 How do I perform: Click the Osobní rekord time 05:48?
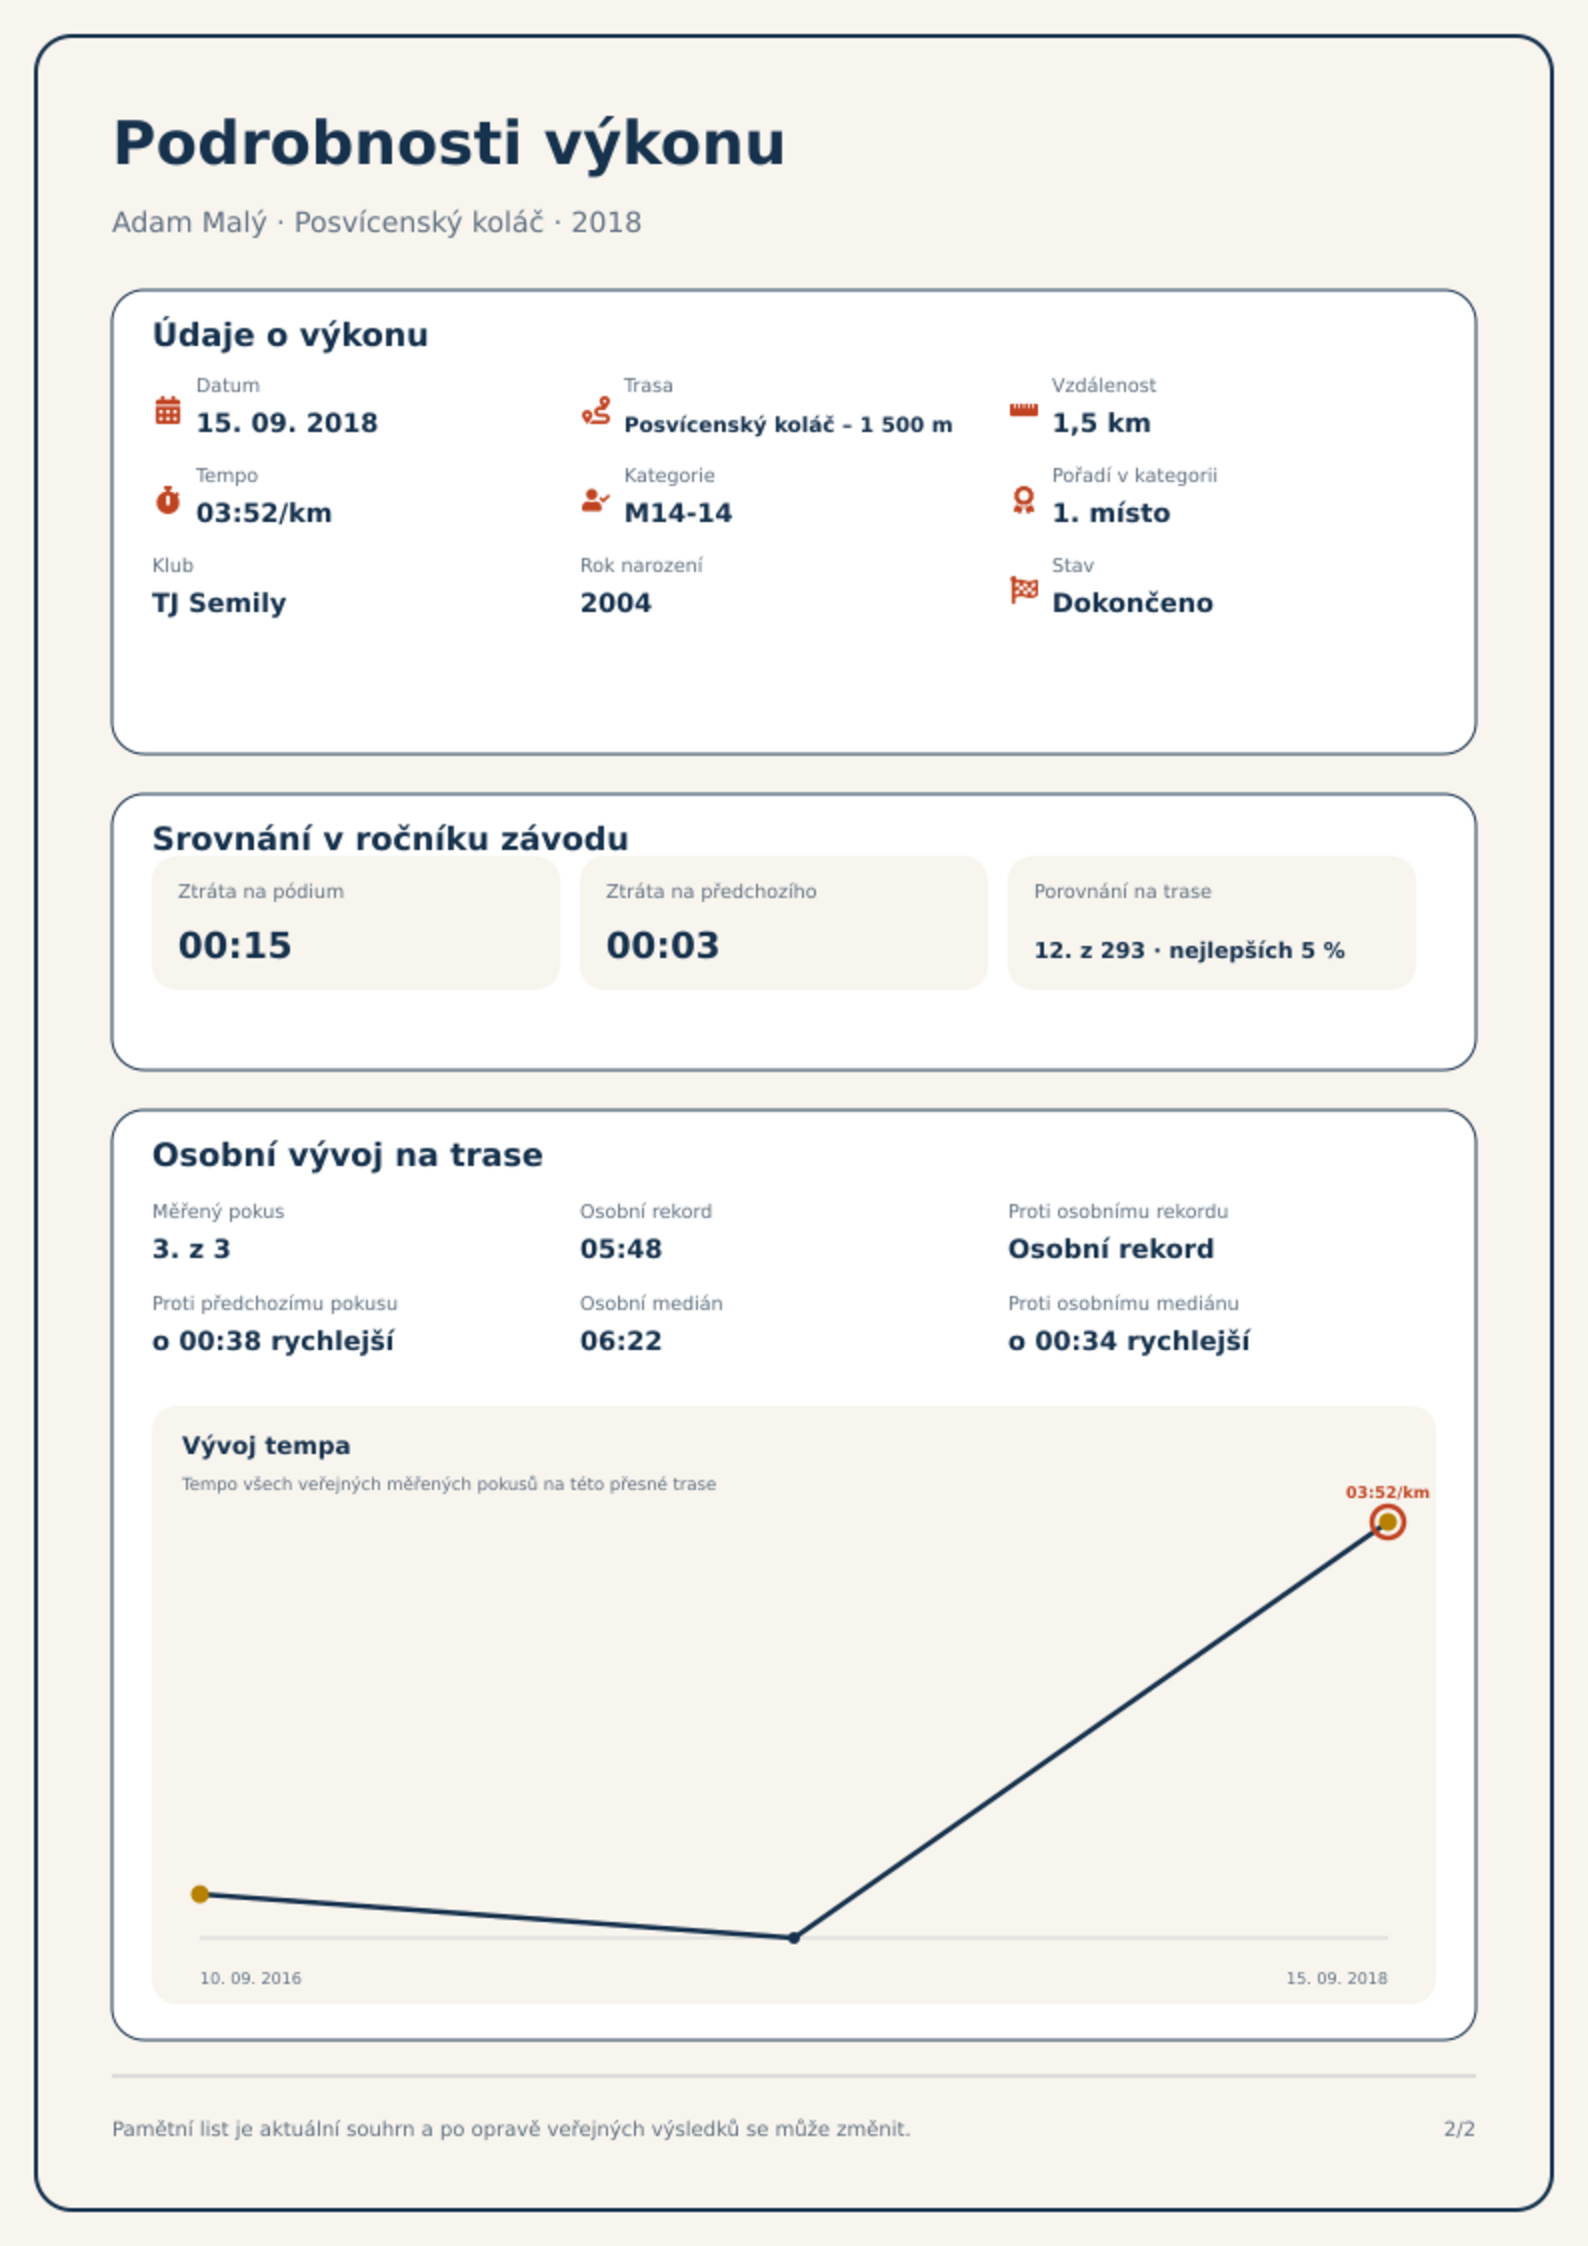621,1249
